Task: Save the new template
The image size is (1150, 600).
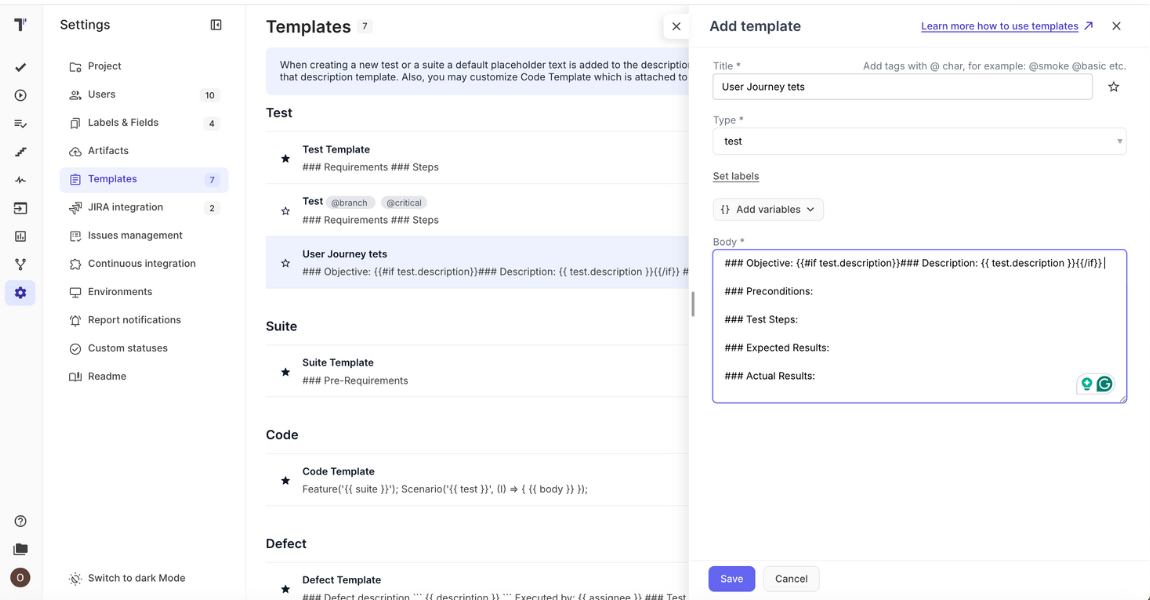Action: (731, 578)
